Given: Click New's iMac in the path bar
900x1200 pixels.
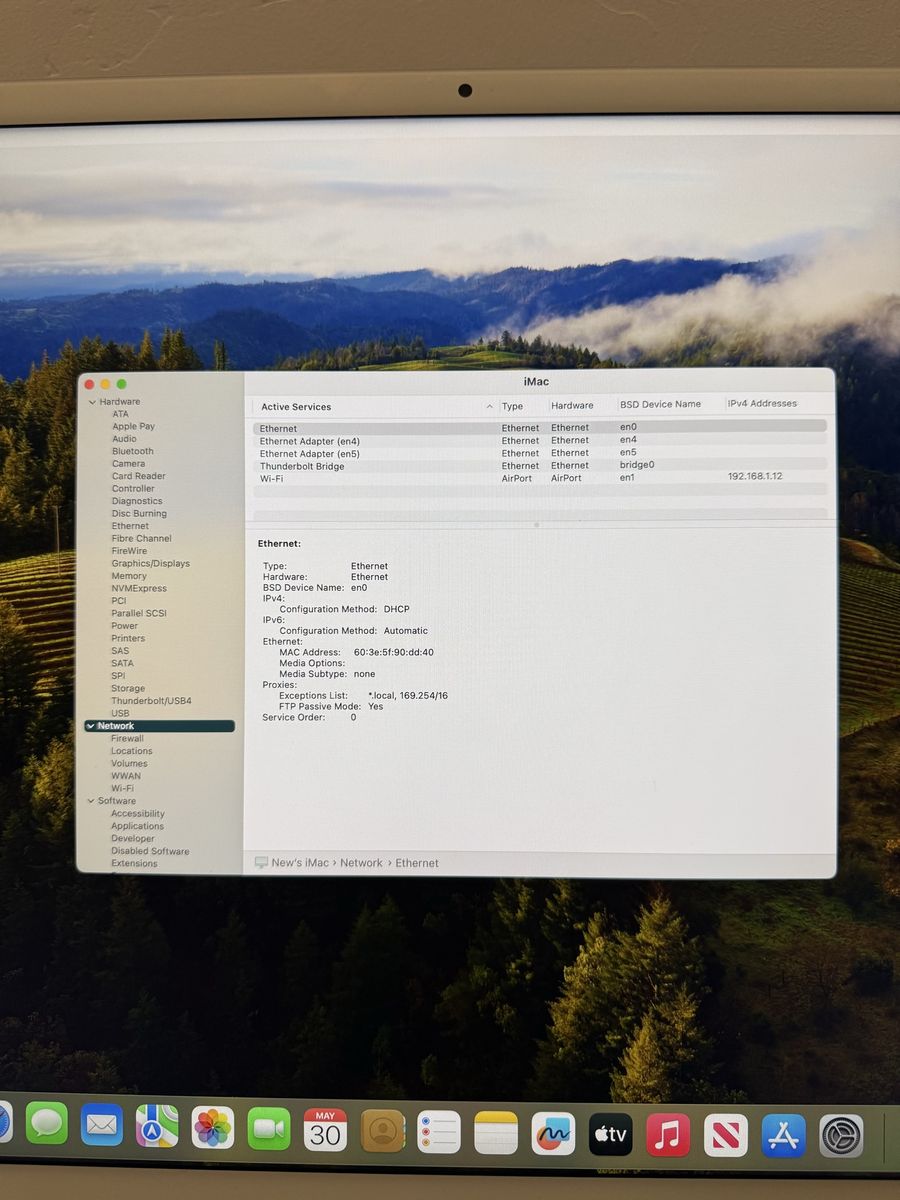Looking at the screenshot, I should pyautogui.click(x=300, y=863).
